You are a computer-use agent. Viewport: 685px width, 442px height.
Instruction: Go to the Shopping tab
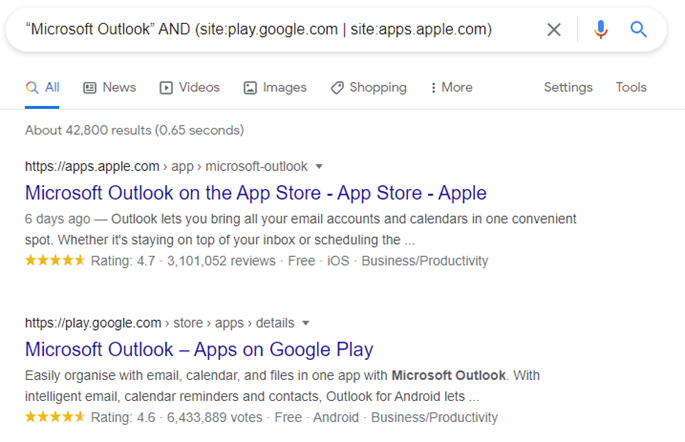[x=368, y=88]
